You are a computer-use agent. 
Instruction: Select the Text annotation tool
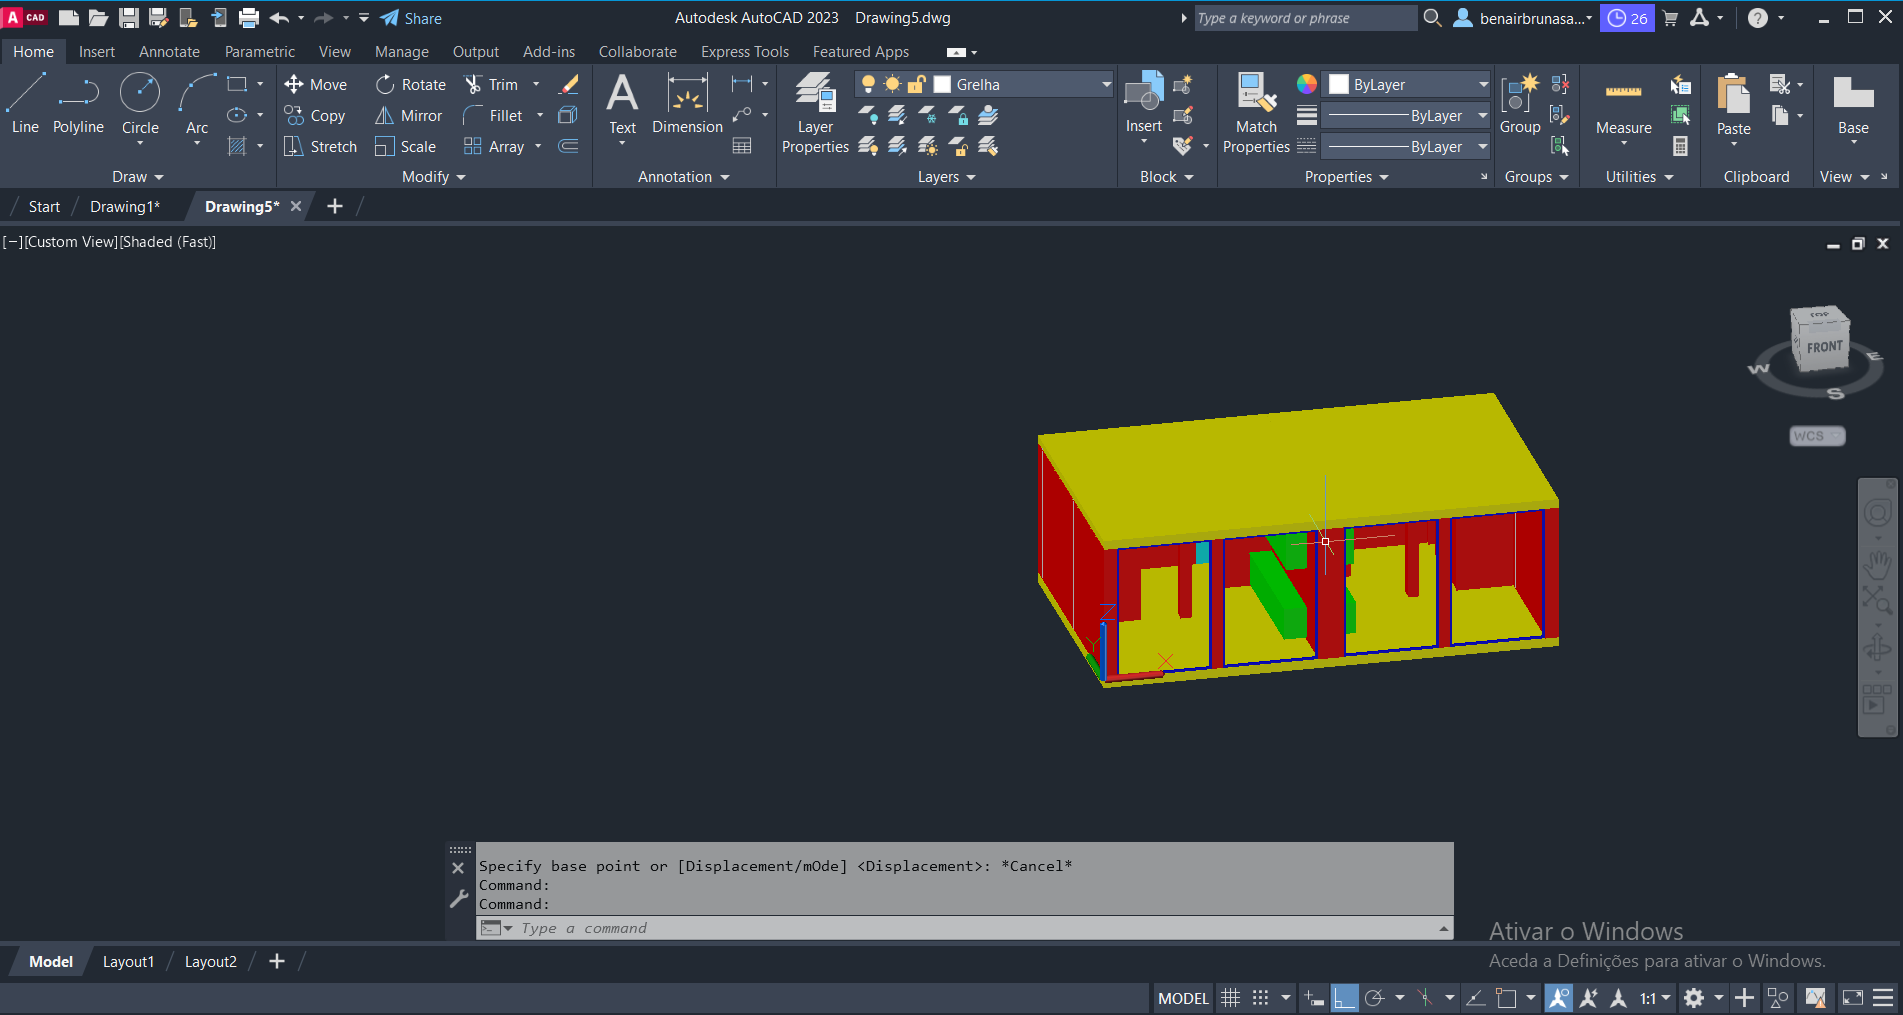pyautogui.click(x=622, y=104)
